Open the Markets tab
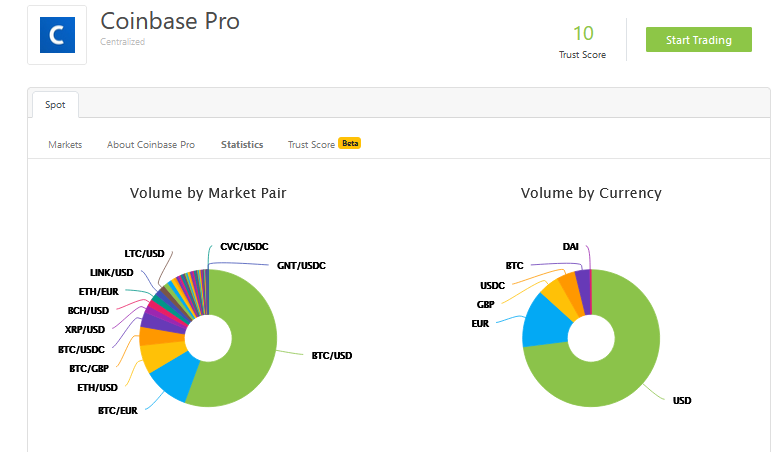777x452 pixels. pyautogui.click(x=65, y=145)
